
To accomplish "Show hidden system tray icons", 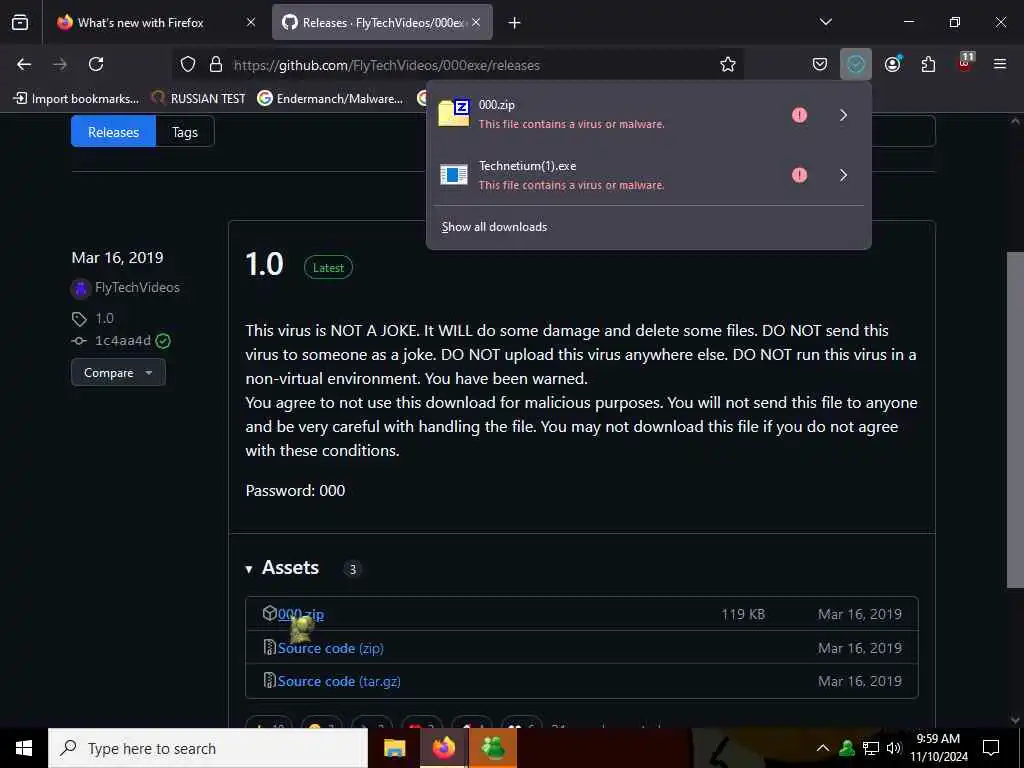I will tap(823, 748).
